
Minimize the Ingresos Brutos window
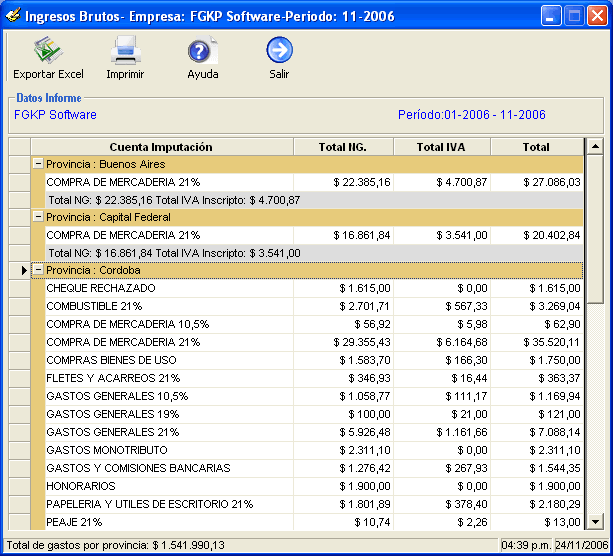click(551, 16)
